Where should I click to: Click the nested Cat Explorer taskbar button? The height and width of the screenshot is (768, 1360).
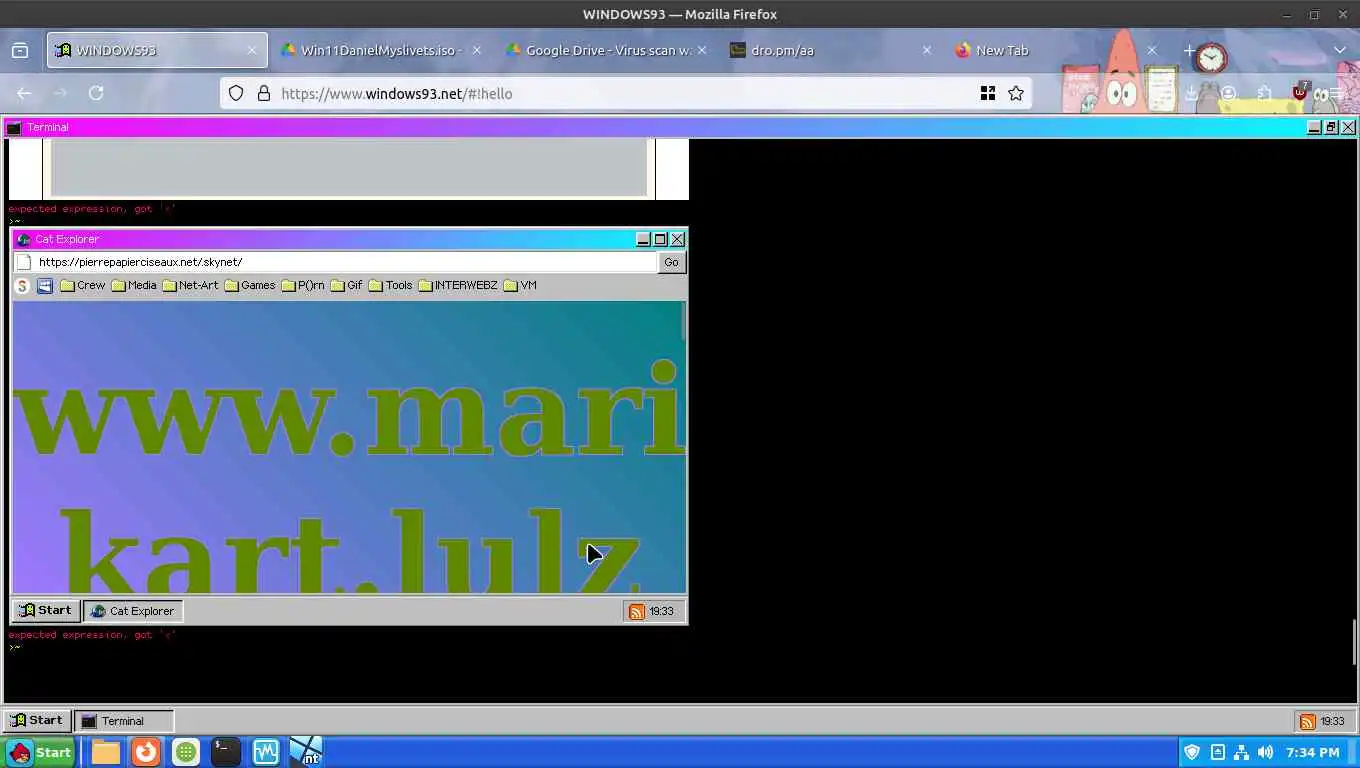pyautogui.click(x=133, y=611)
